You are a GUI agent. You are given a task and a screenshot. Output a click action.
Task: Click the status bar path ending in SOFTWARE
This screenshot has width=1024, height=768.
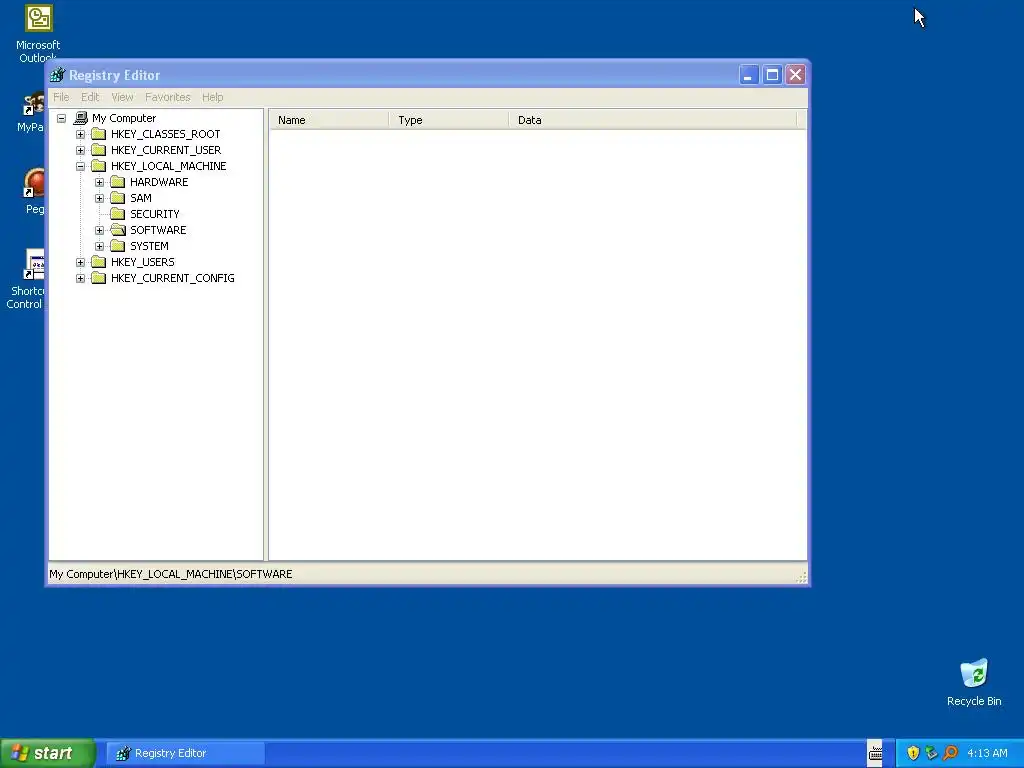tap(170, 574)
